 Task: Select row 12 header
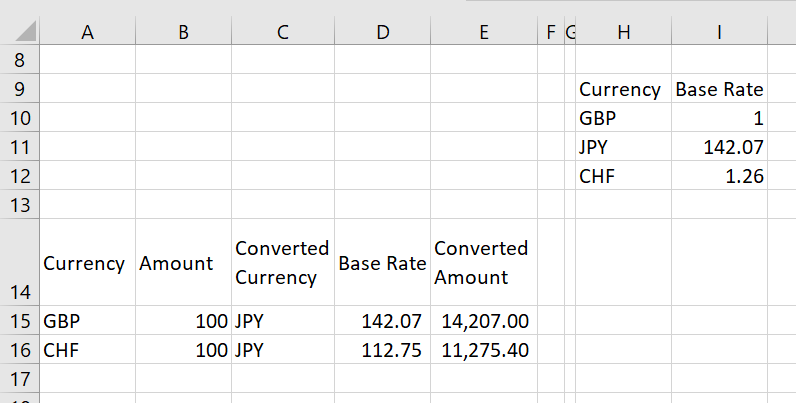[19, 176]
